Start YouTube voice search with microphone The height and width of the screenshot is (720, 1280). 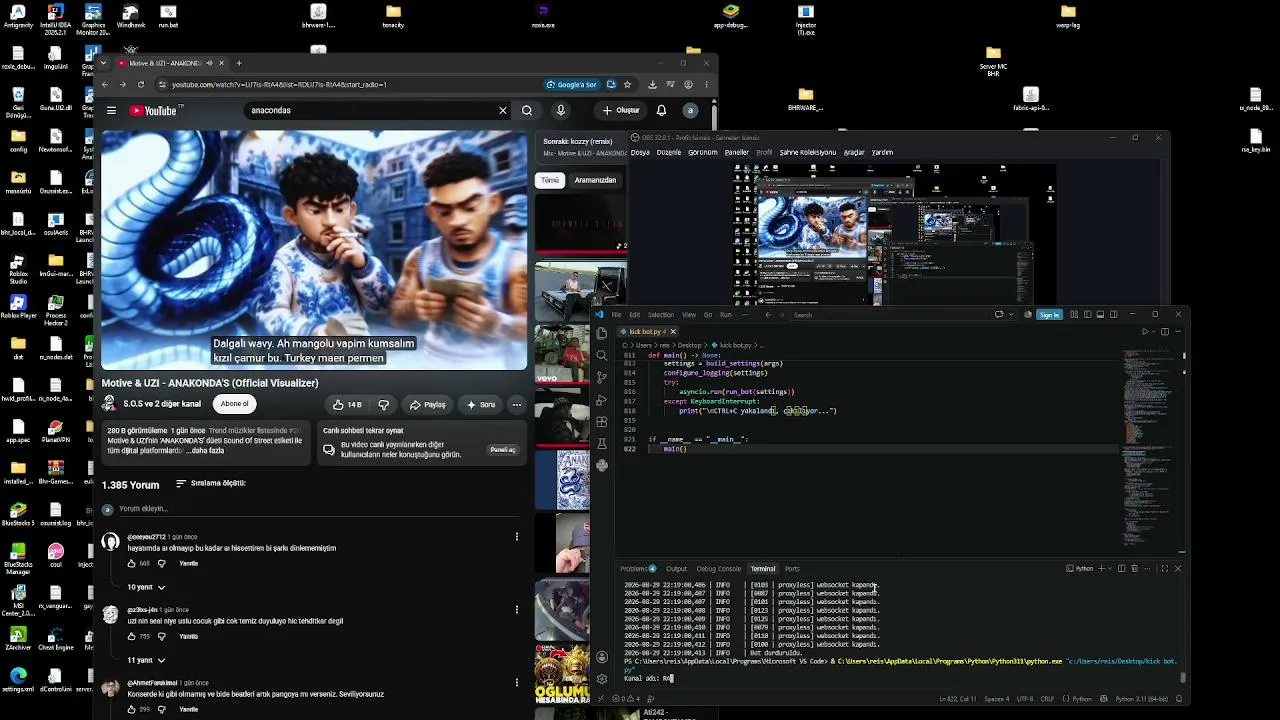coord(561,110)
